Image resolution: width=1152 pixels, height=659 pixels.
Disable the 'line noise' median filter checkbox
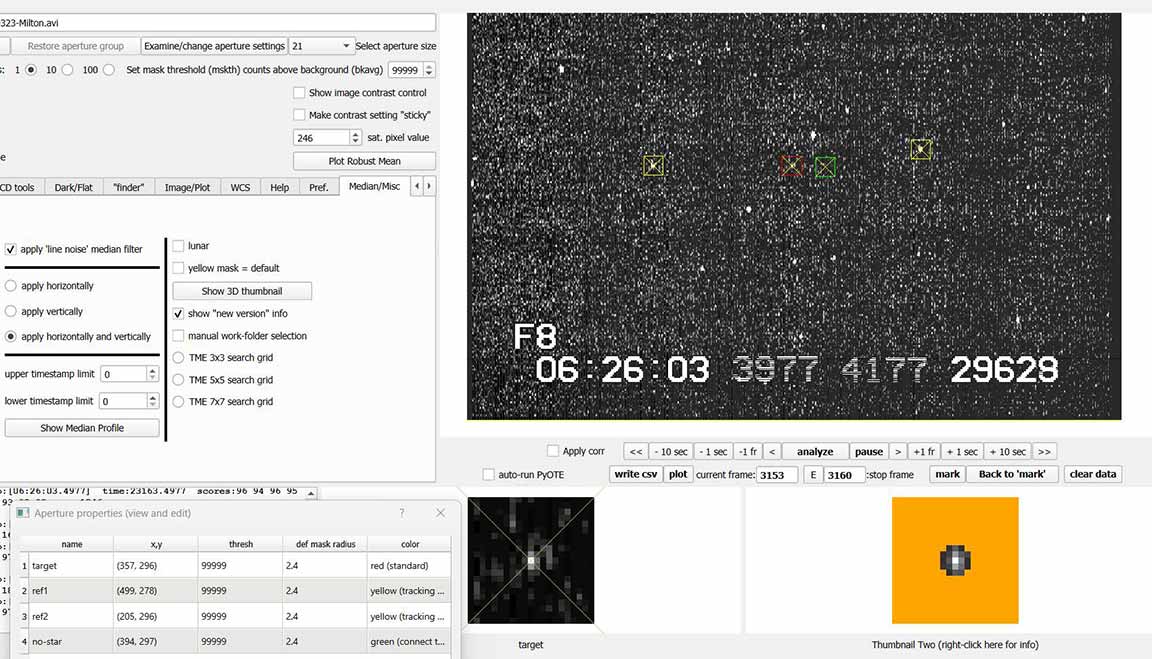[x=11, y=249]
